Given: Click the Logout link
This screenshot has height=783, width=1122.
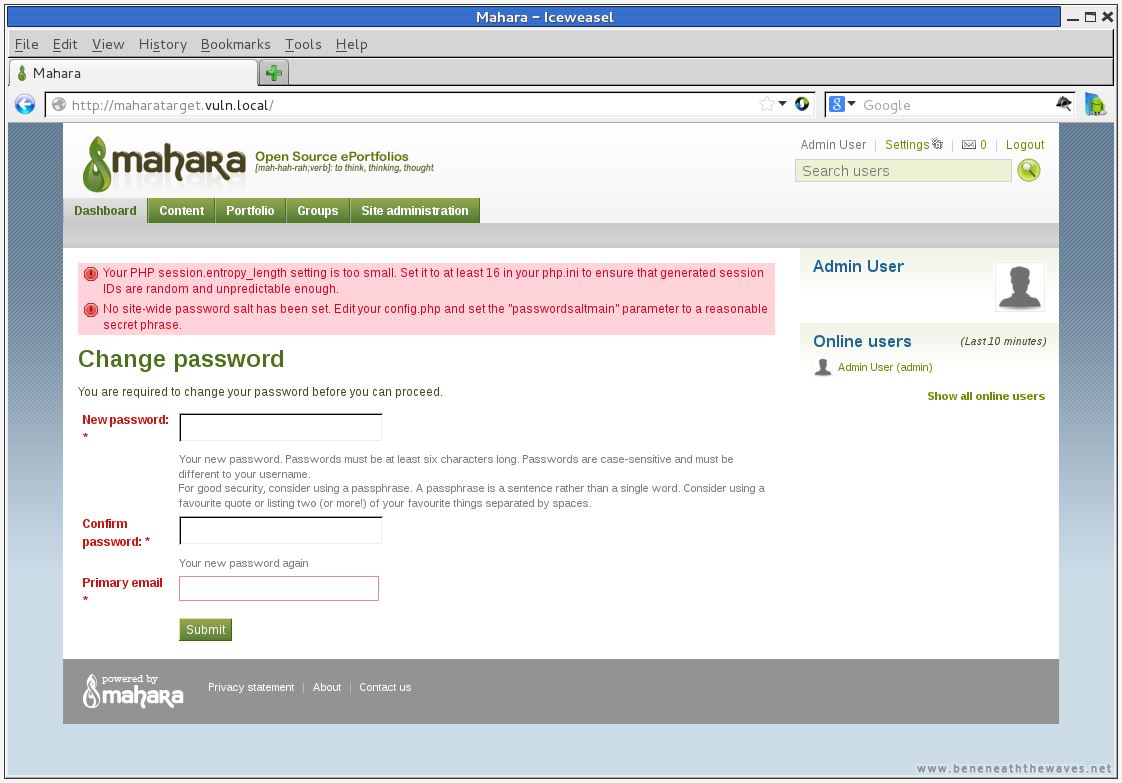Looking at the screenshot, I should (x=1025, y=145).
